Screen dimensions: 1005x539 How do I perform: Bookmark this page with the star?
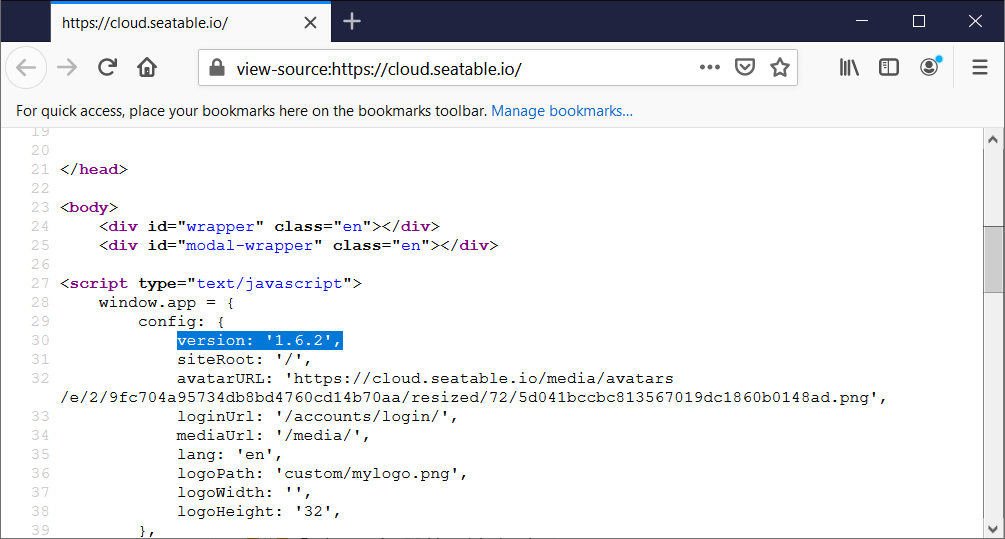779,68
